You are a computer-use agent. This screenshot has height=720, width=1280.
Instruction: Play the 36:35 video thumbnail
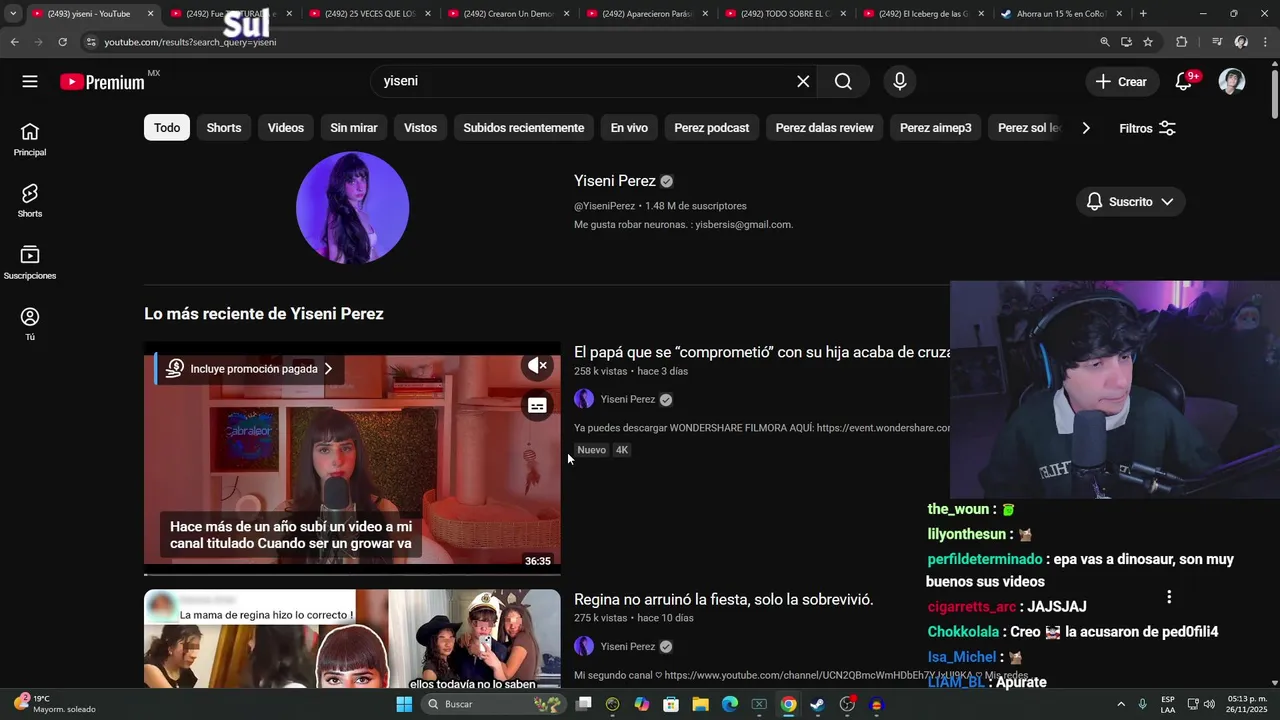coord(352,460)
